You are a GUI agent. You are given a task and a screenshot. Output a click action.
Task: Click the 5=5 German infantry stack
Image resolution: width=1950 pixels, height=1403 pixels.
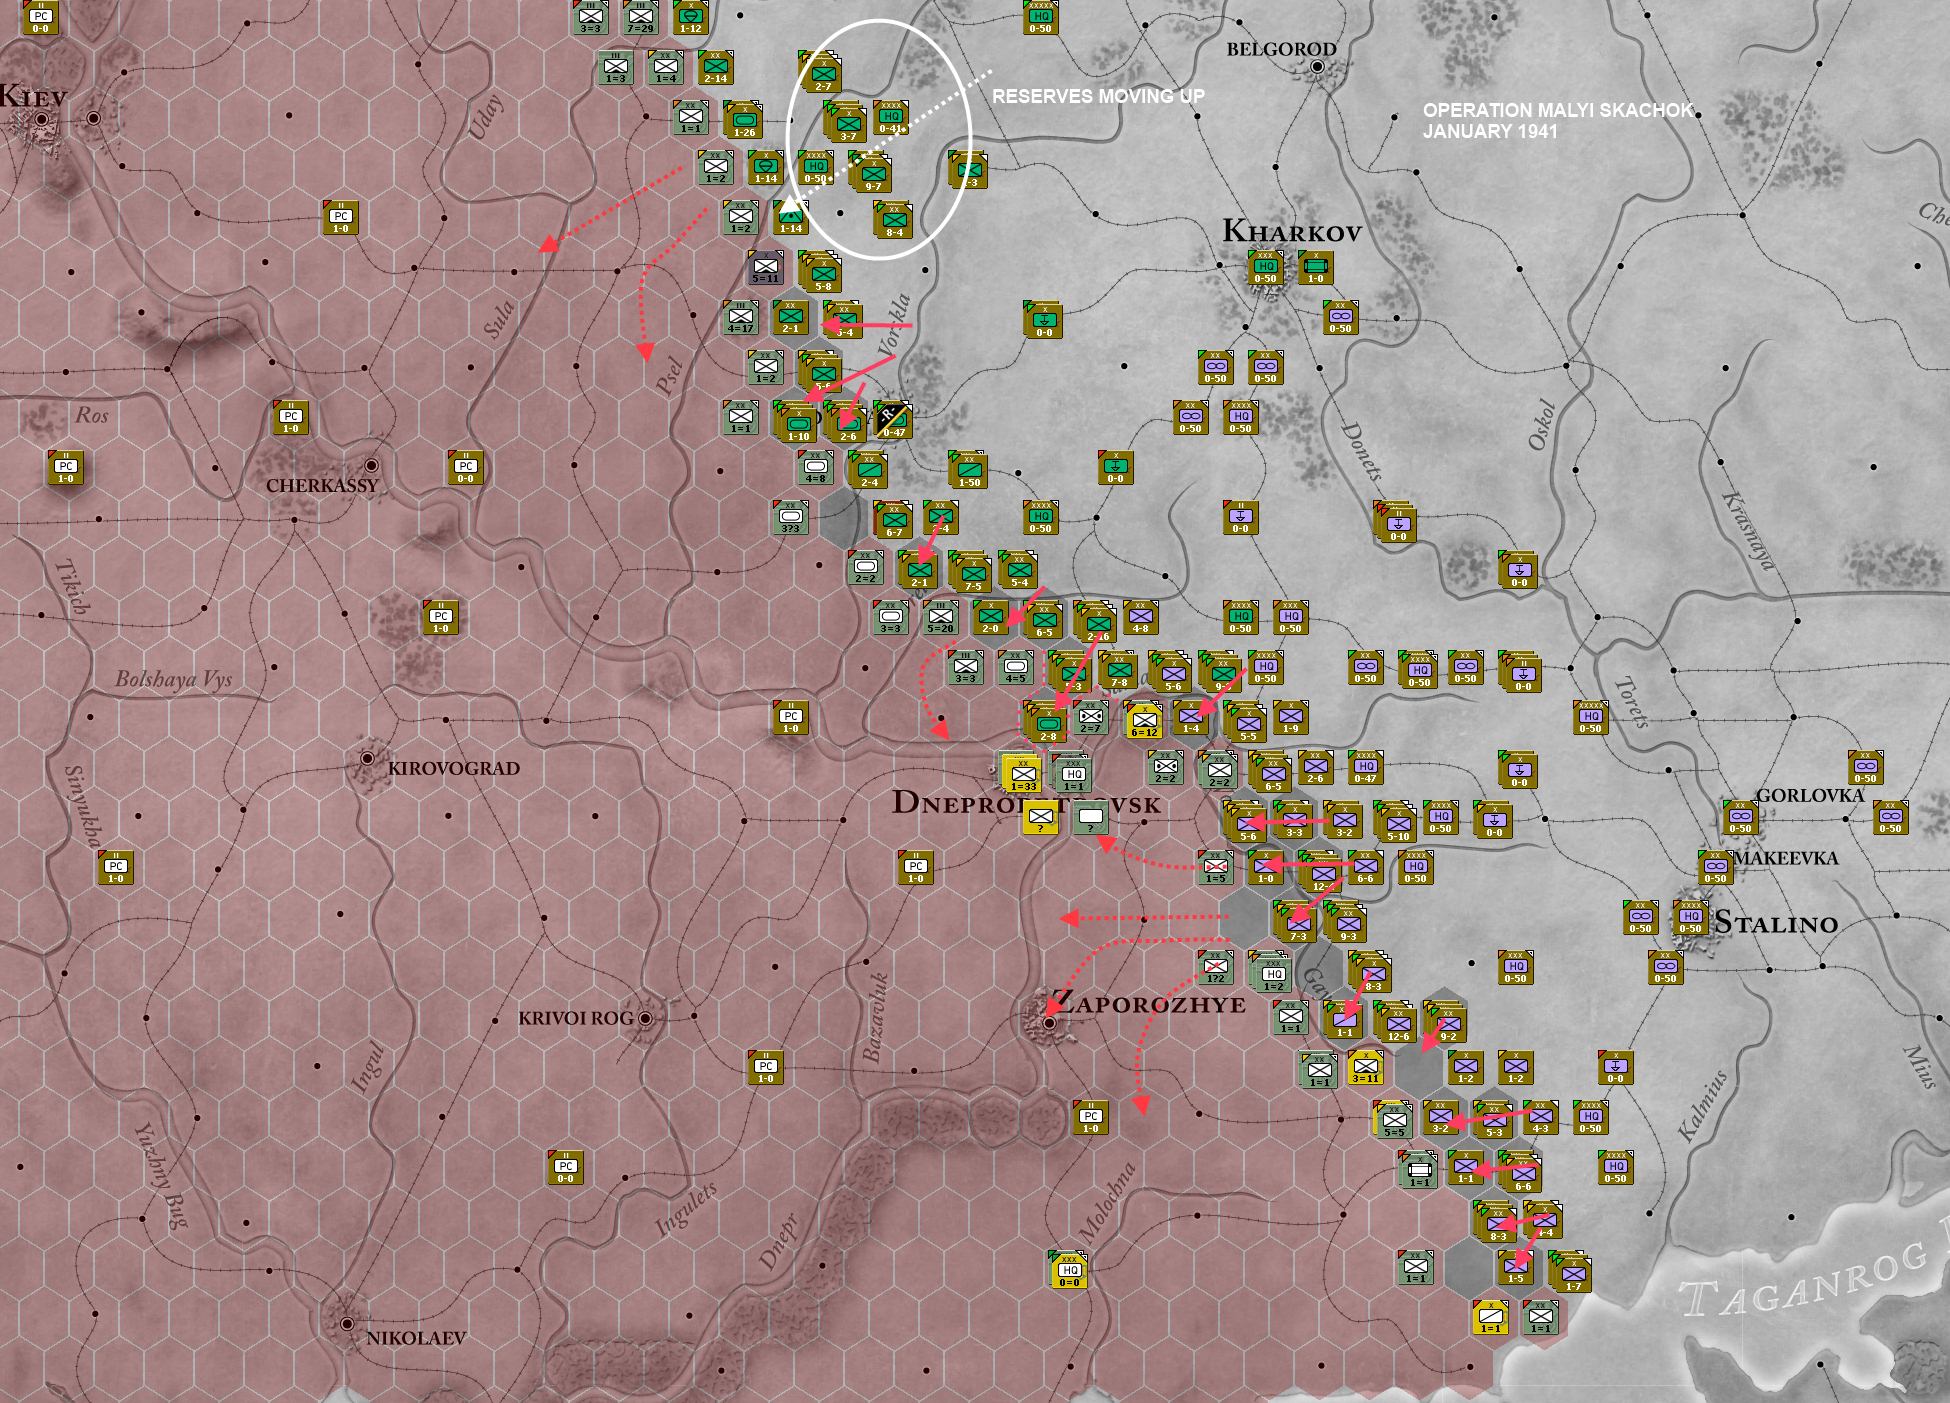(x=1393, y=1120)
